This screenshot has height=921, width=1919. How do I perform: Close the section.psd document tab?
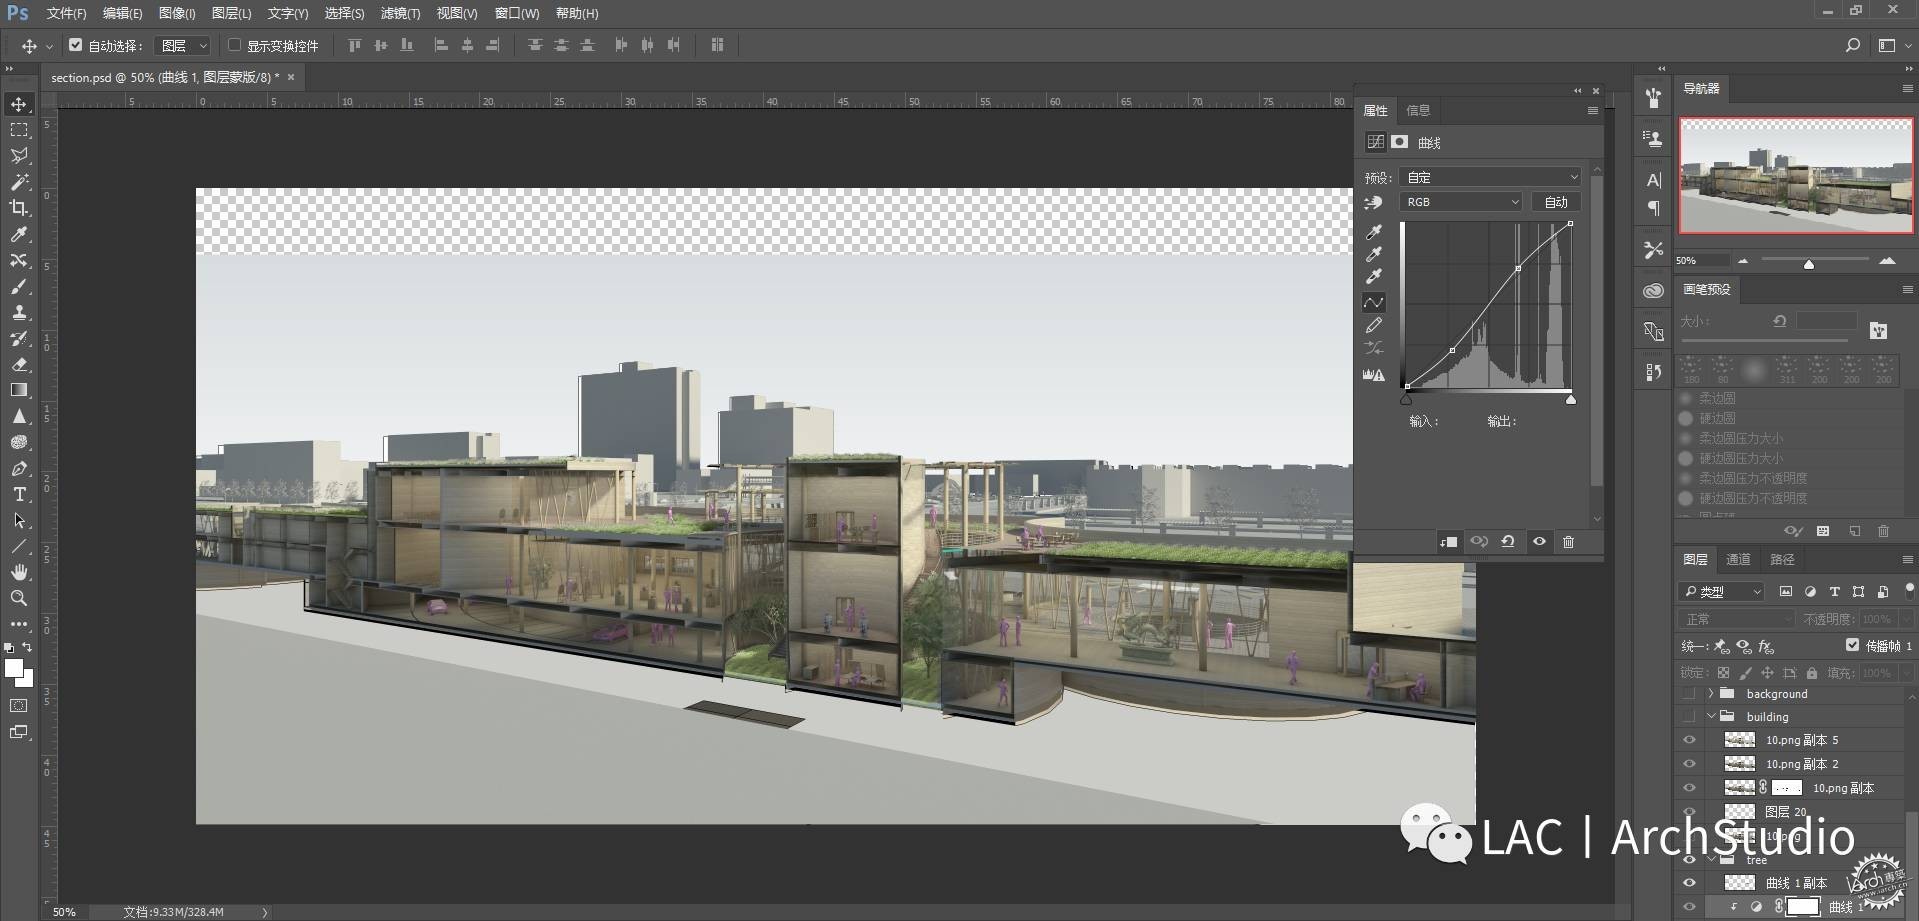click(x=291, y=77)
